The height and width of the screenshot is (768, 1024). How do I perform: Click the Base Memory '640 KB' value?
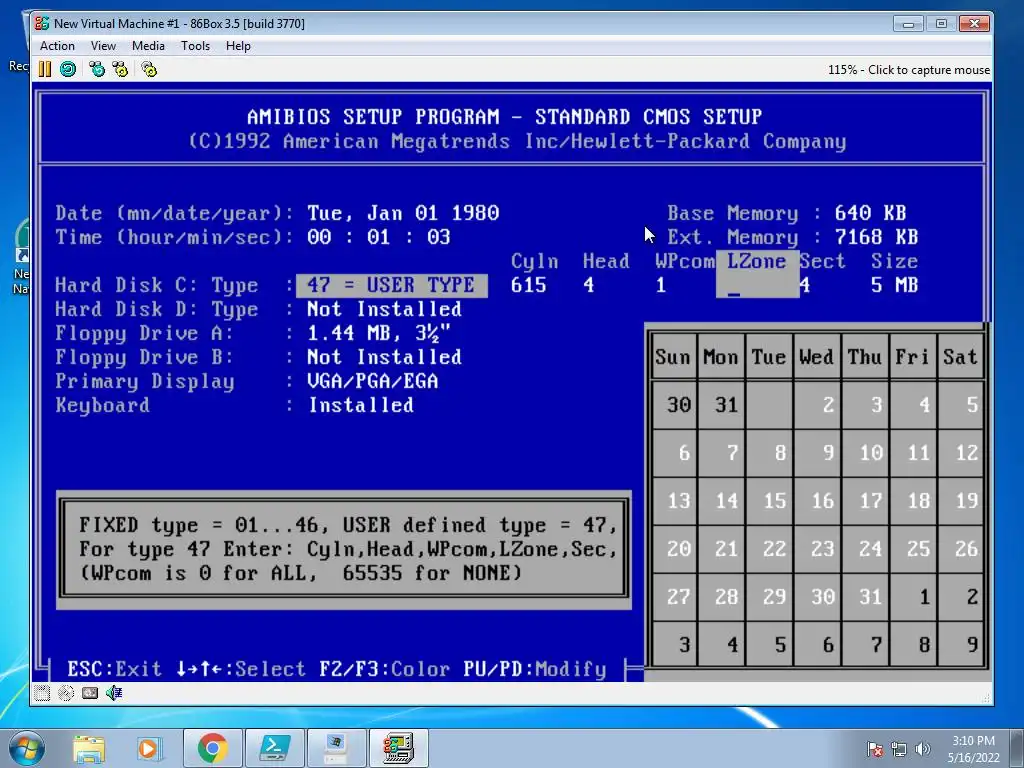pyautogui.click(x=871, y=213)
